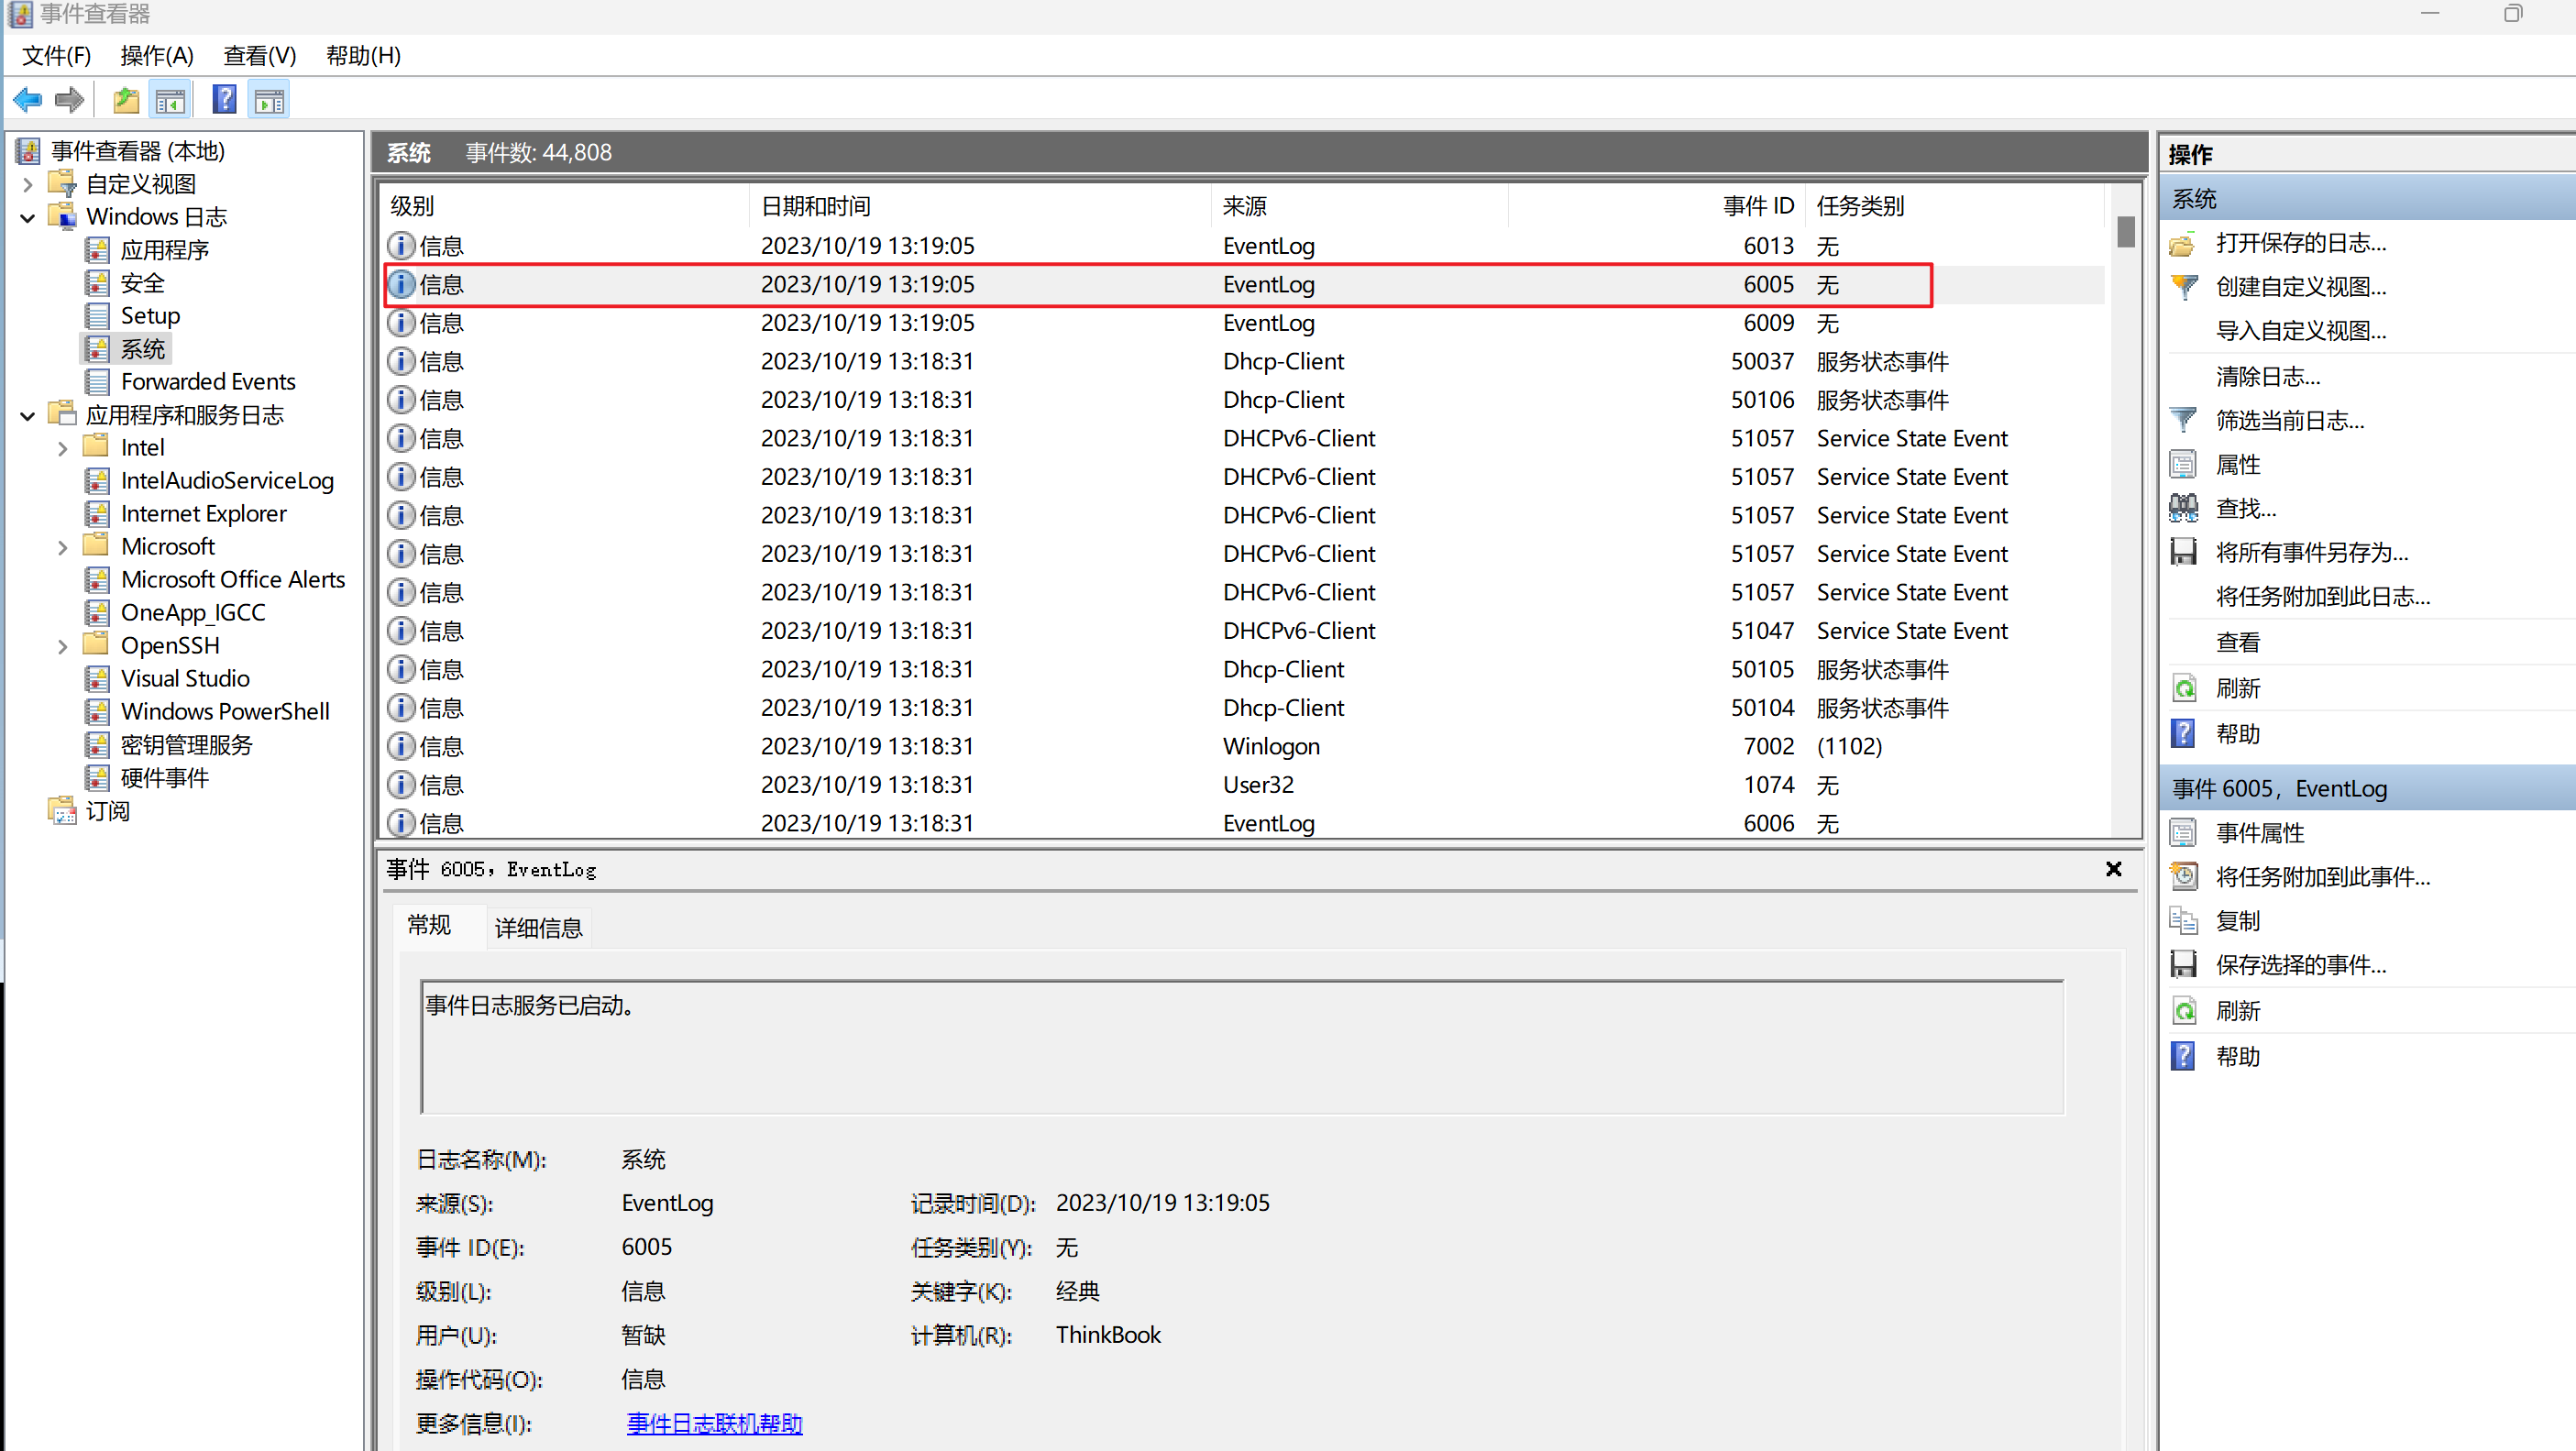
Task: Click 刷新 under the 系统 actions
Action: (x=2237, y=689)
